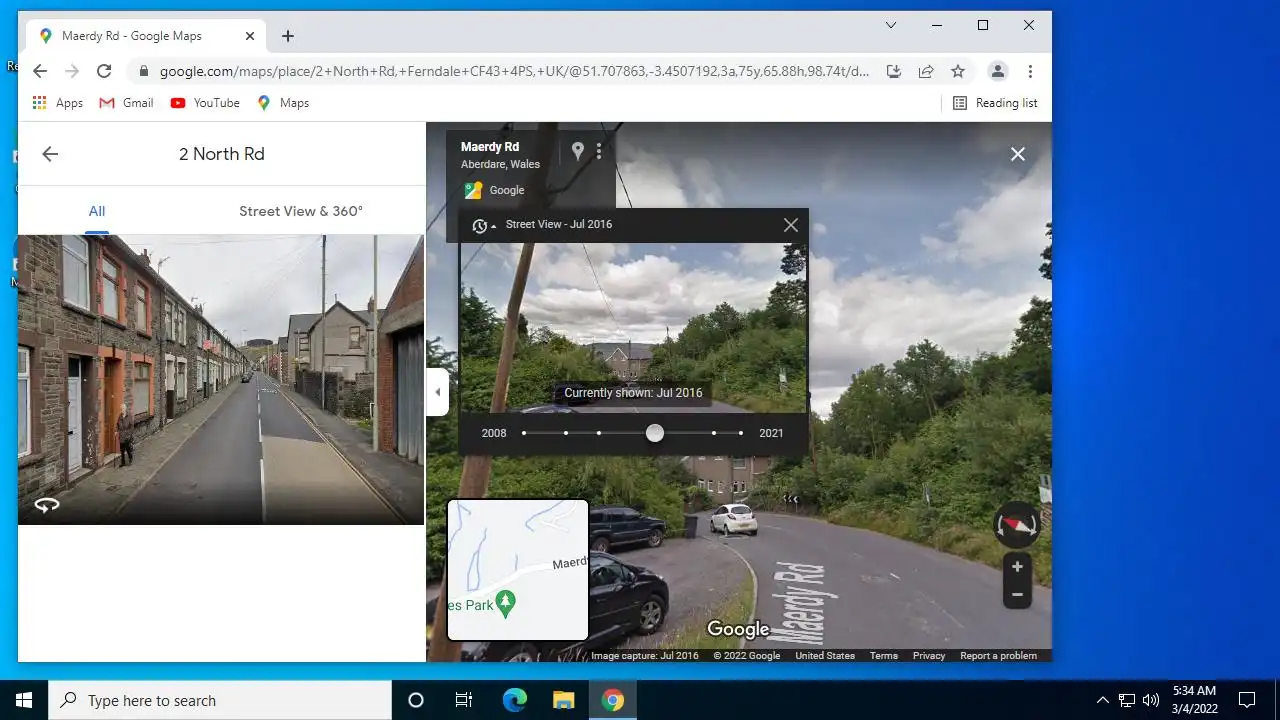Click the browser forward arrow
The width and height of the screenshot is (1280, 720).
coord(72,71)
